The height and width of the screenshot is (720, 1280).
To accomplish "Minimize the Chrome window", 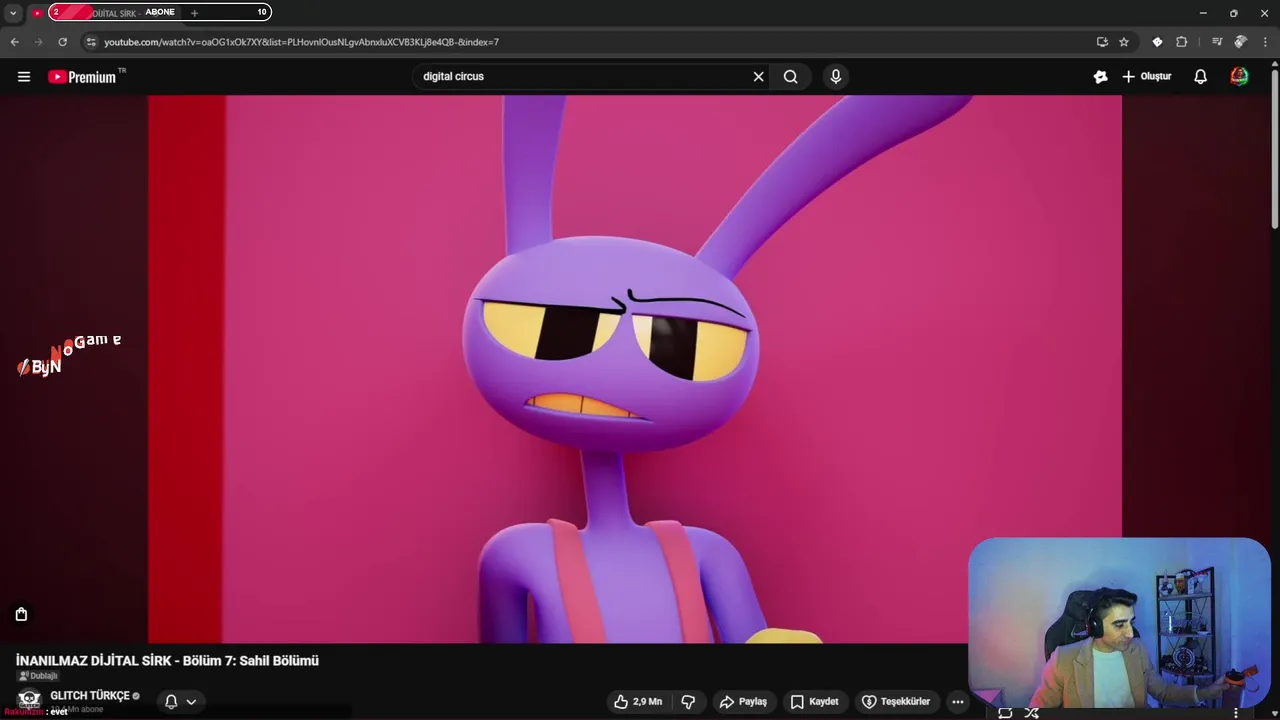I will [x=1202, y=13].
